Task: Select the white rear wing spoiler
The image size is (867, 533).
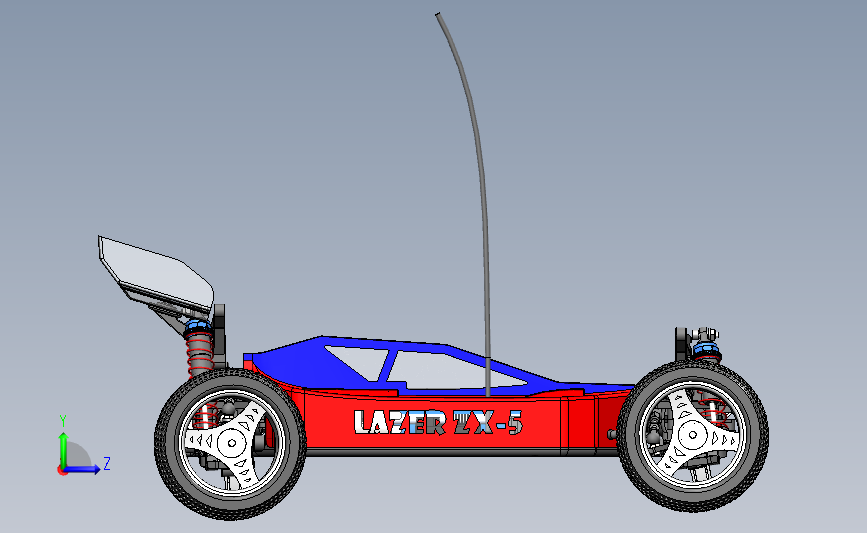Action: 156,273
